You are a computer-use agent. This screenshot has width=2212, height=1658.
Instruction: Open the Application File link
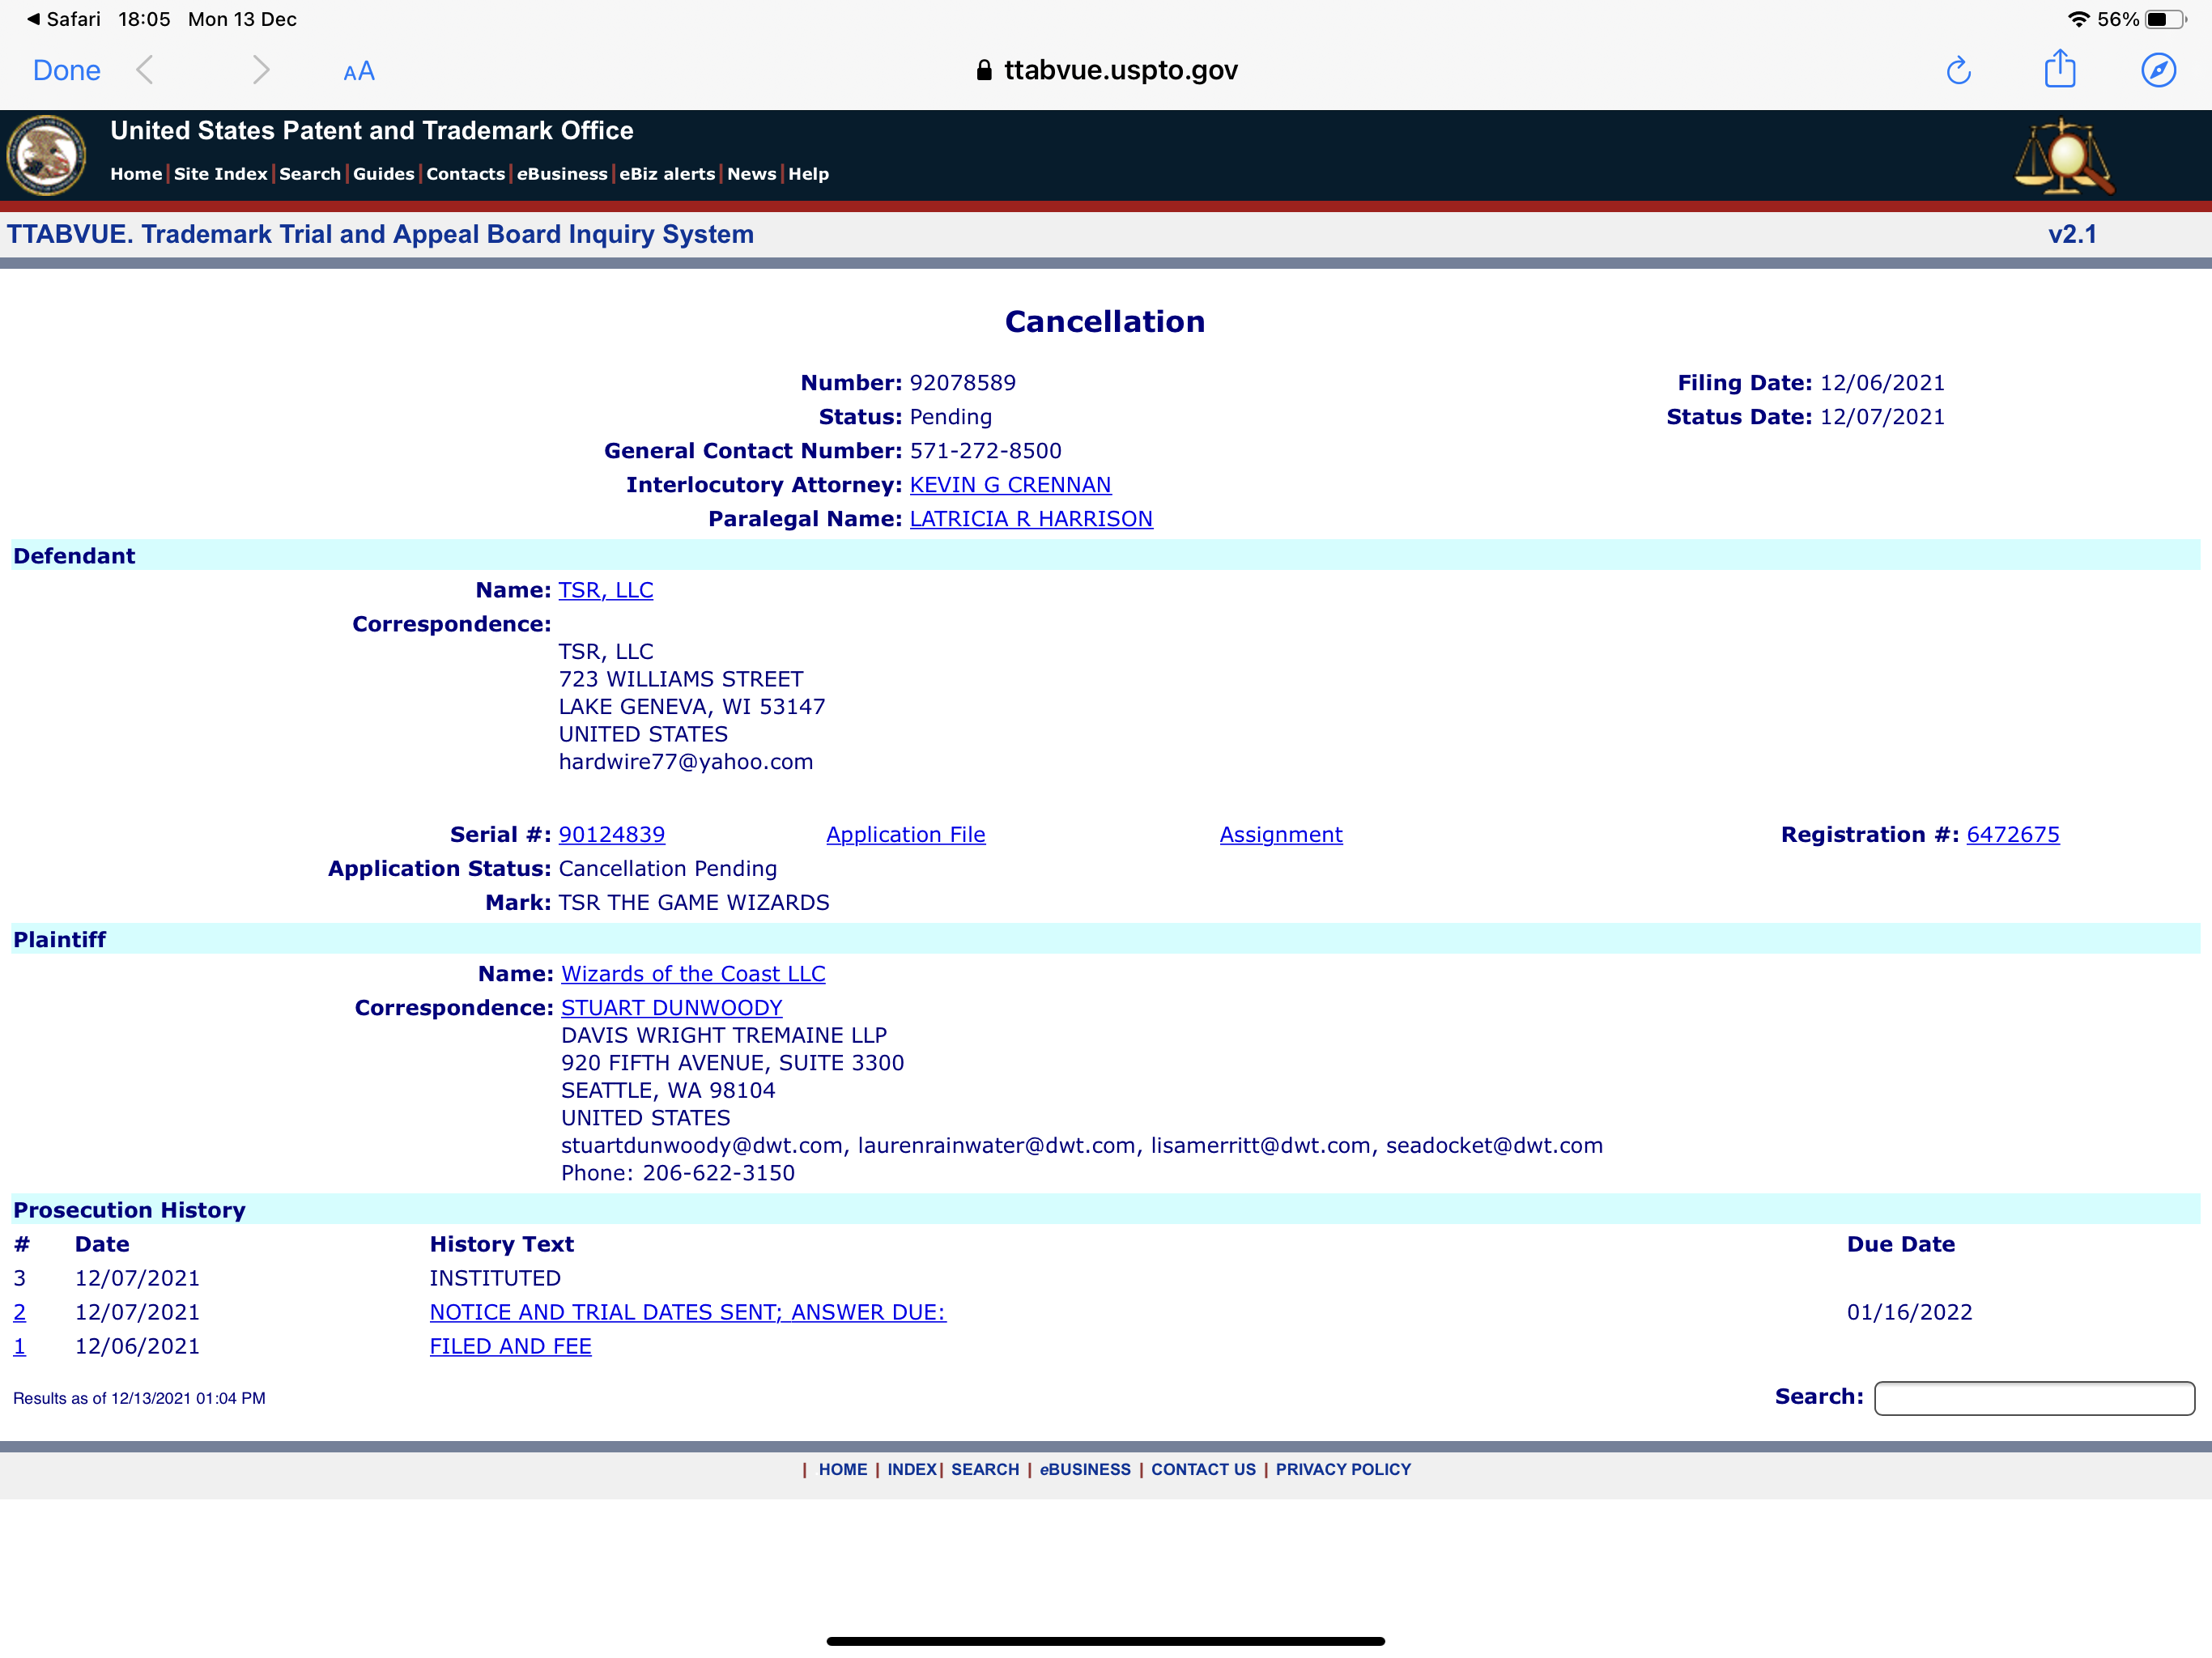tap(905, 835)
